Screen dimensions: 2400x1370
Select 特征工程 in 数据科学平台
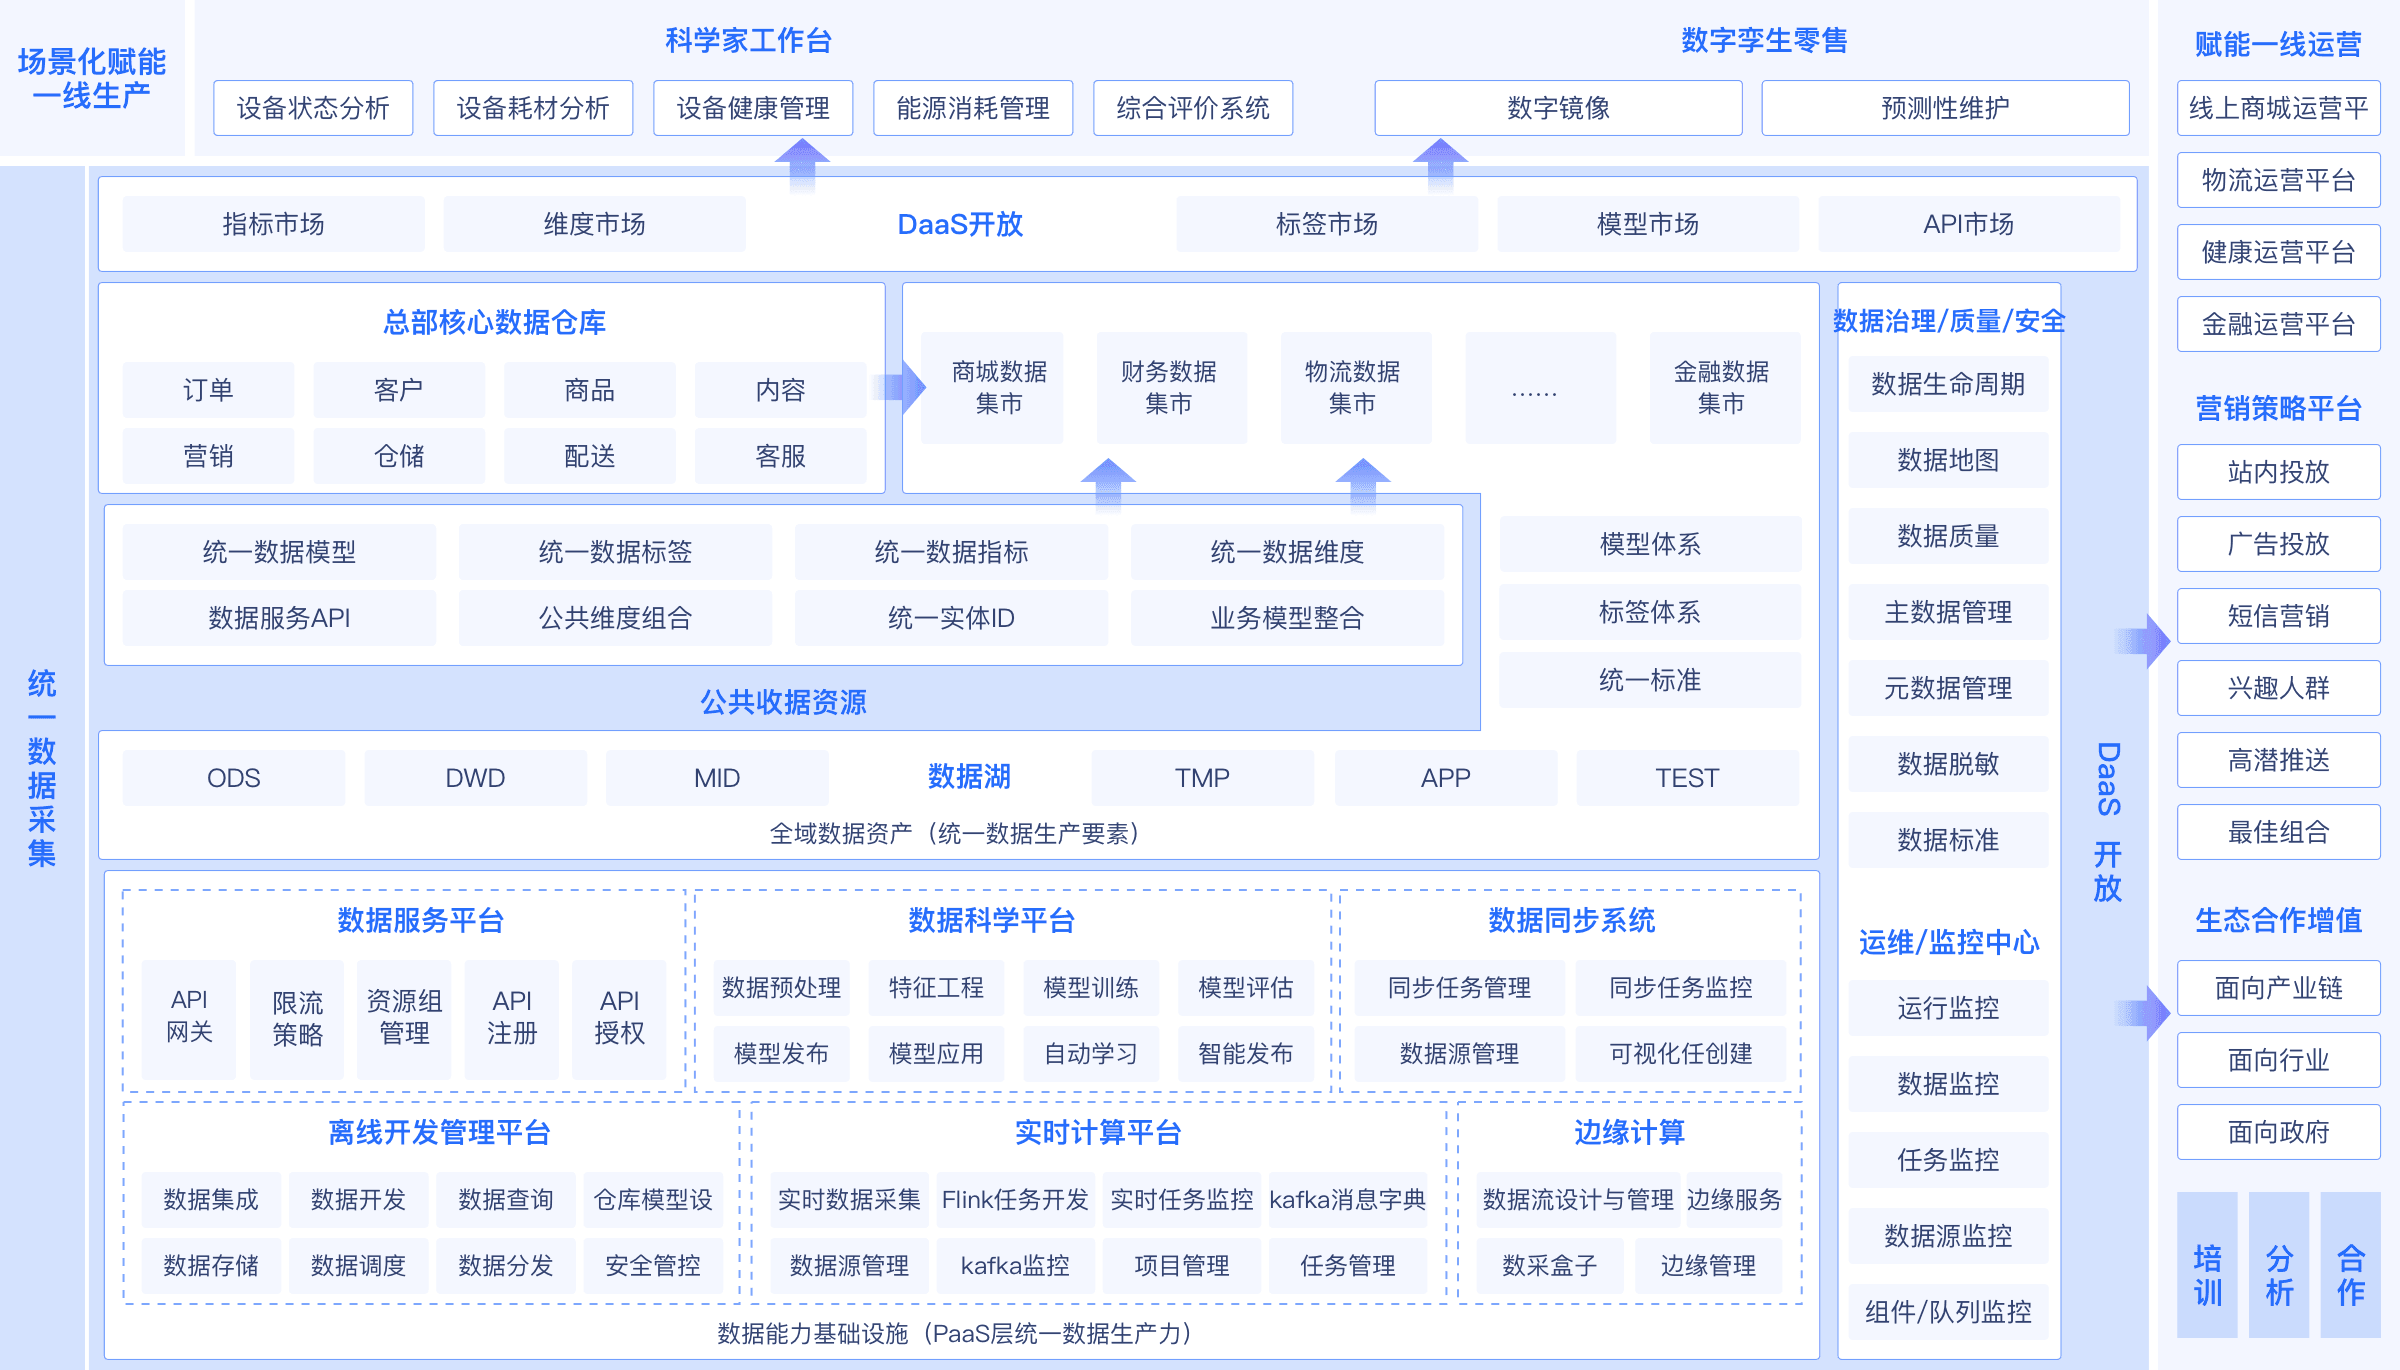936,988
